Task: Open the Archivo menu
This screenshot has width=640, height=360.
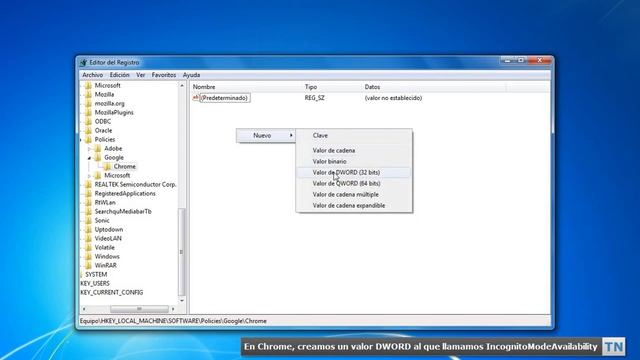Action: click(93, 75)
